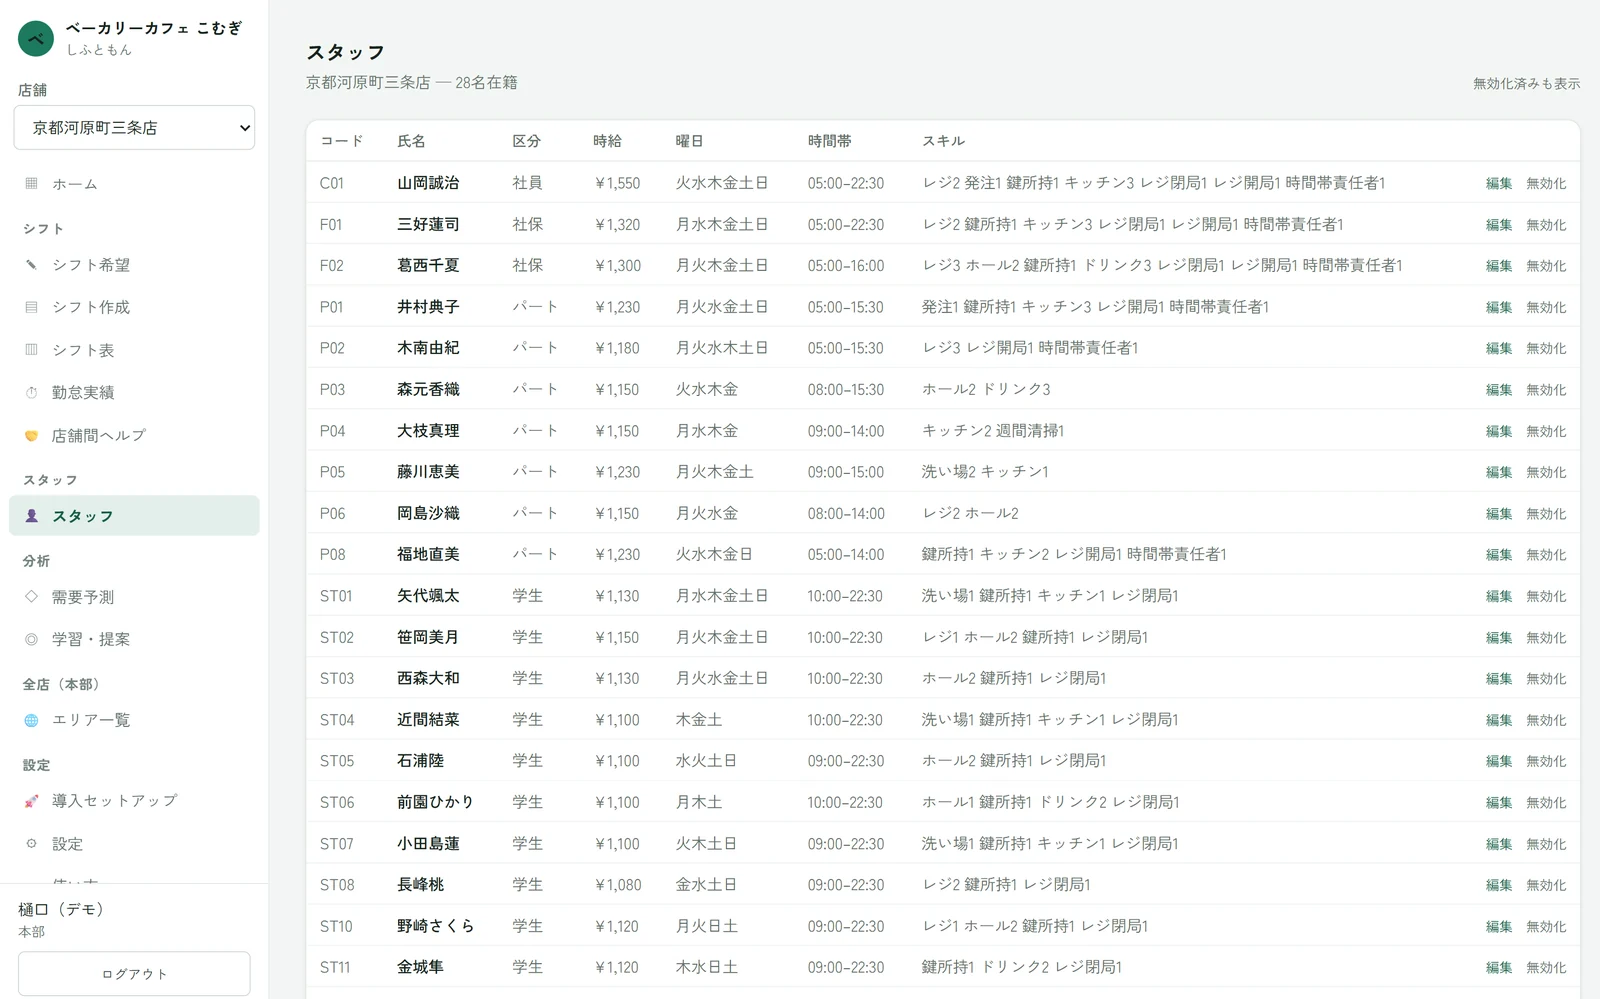This screenshot has height=999, width=1600.
Task: Navigate to 需要予測 analysis page
Action: [134, 597]
